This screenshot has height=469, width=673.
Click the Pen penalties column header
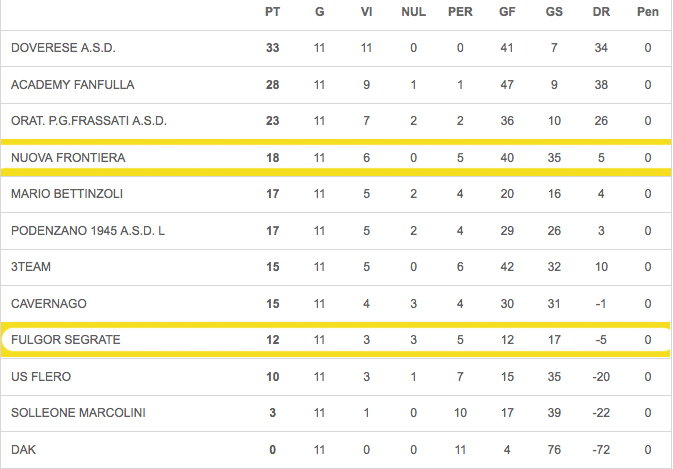tap(648, 12)
